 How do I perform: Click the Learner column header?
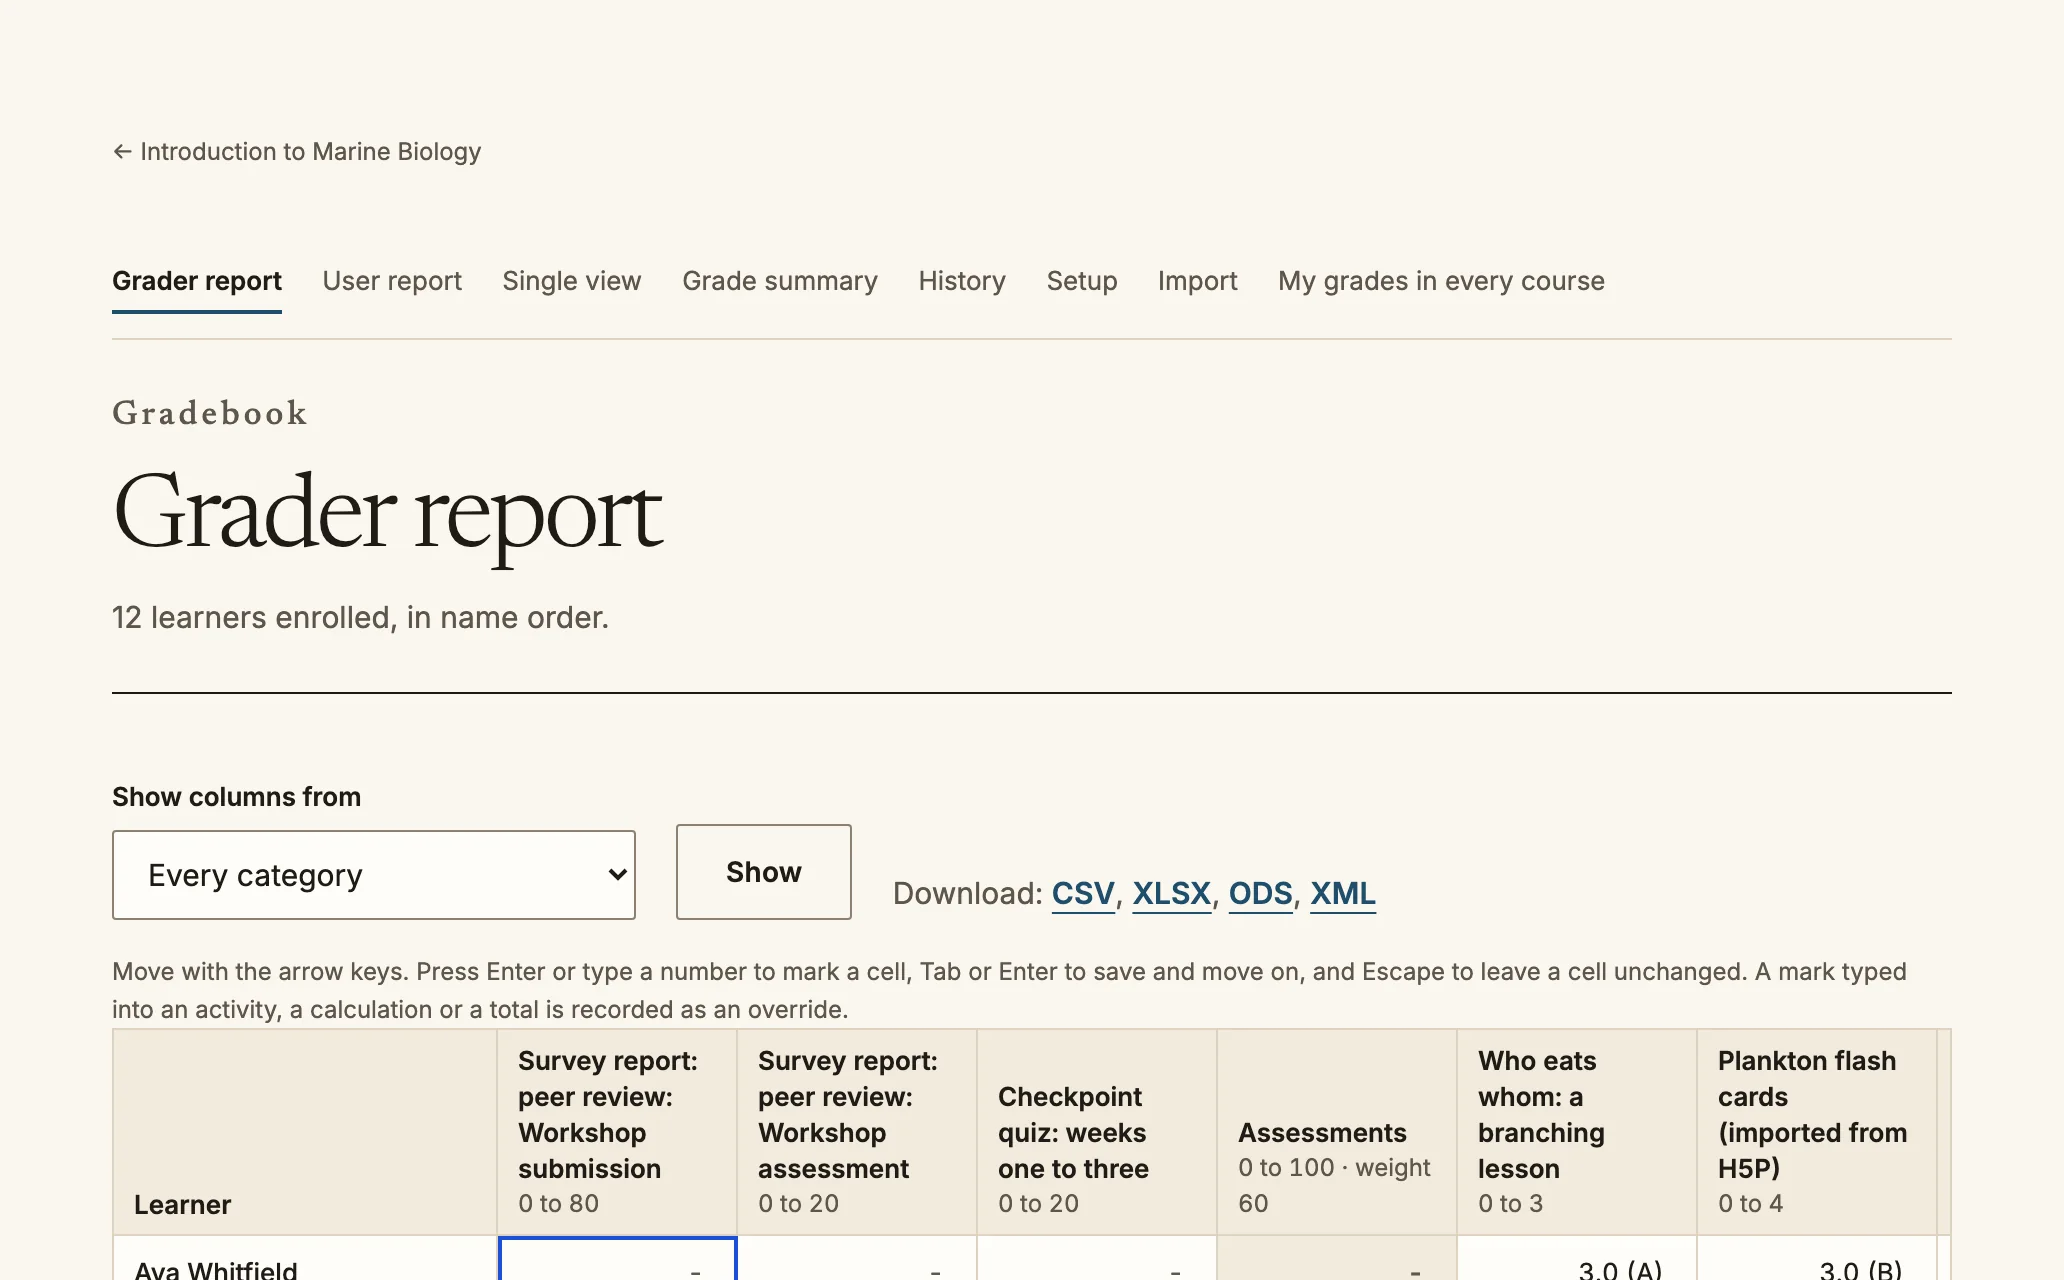pos(305,1133)
